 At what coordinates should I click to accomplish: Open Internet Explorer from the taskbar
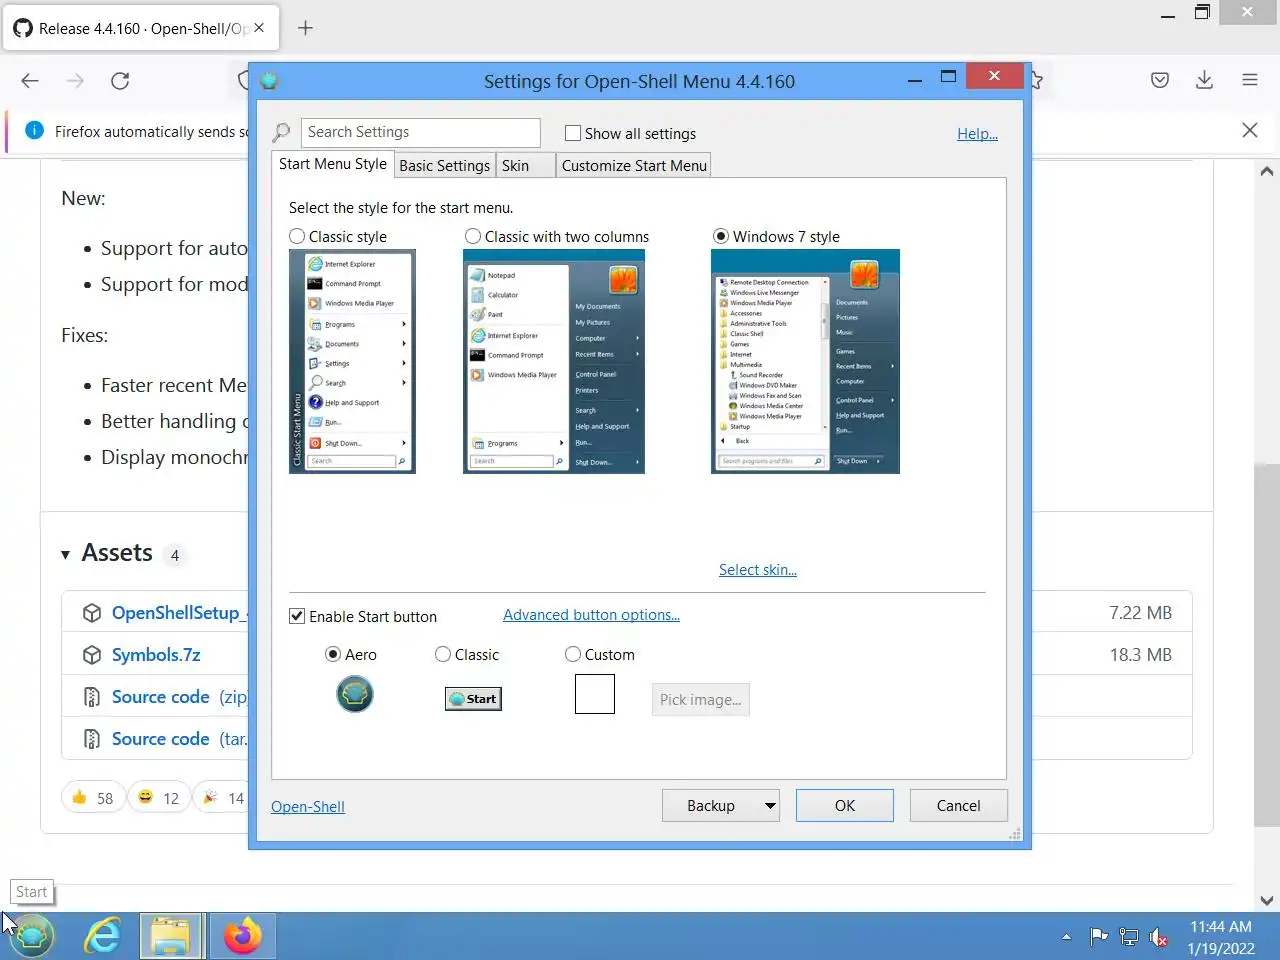[x=103, y=937]
